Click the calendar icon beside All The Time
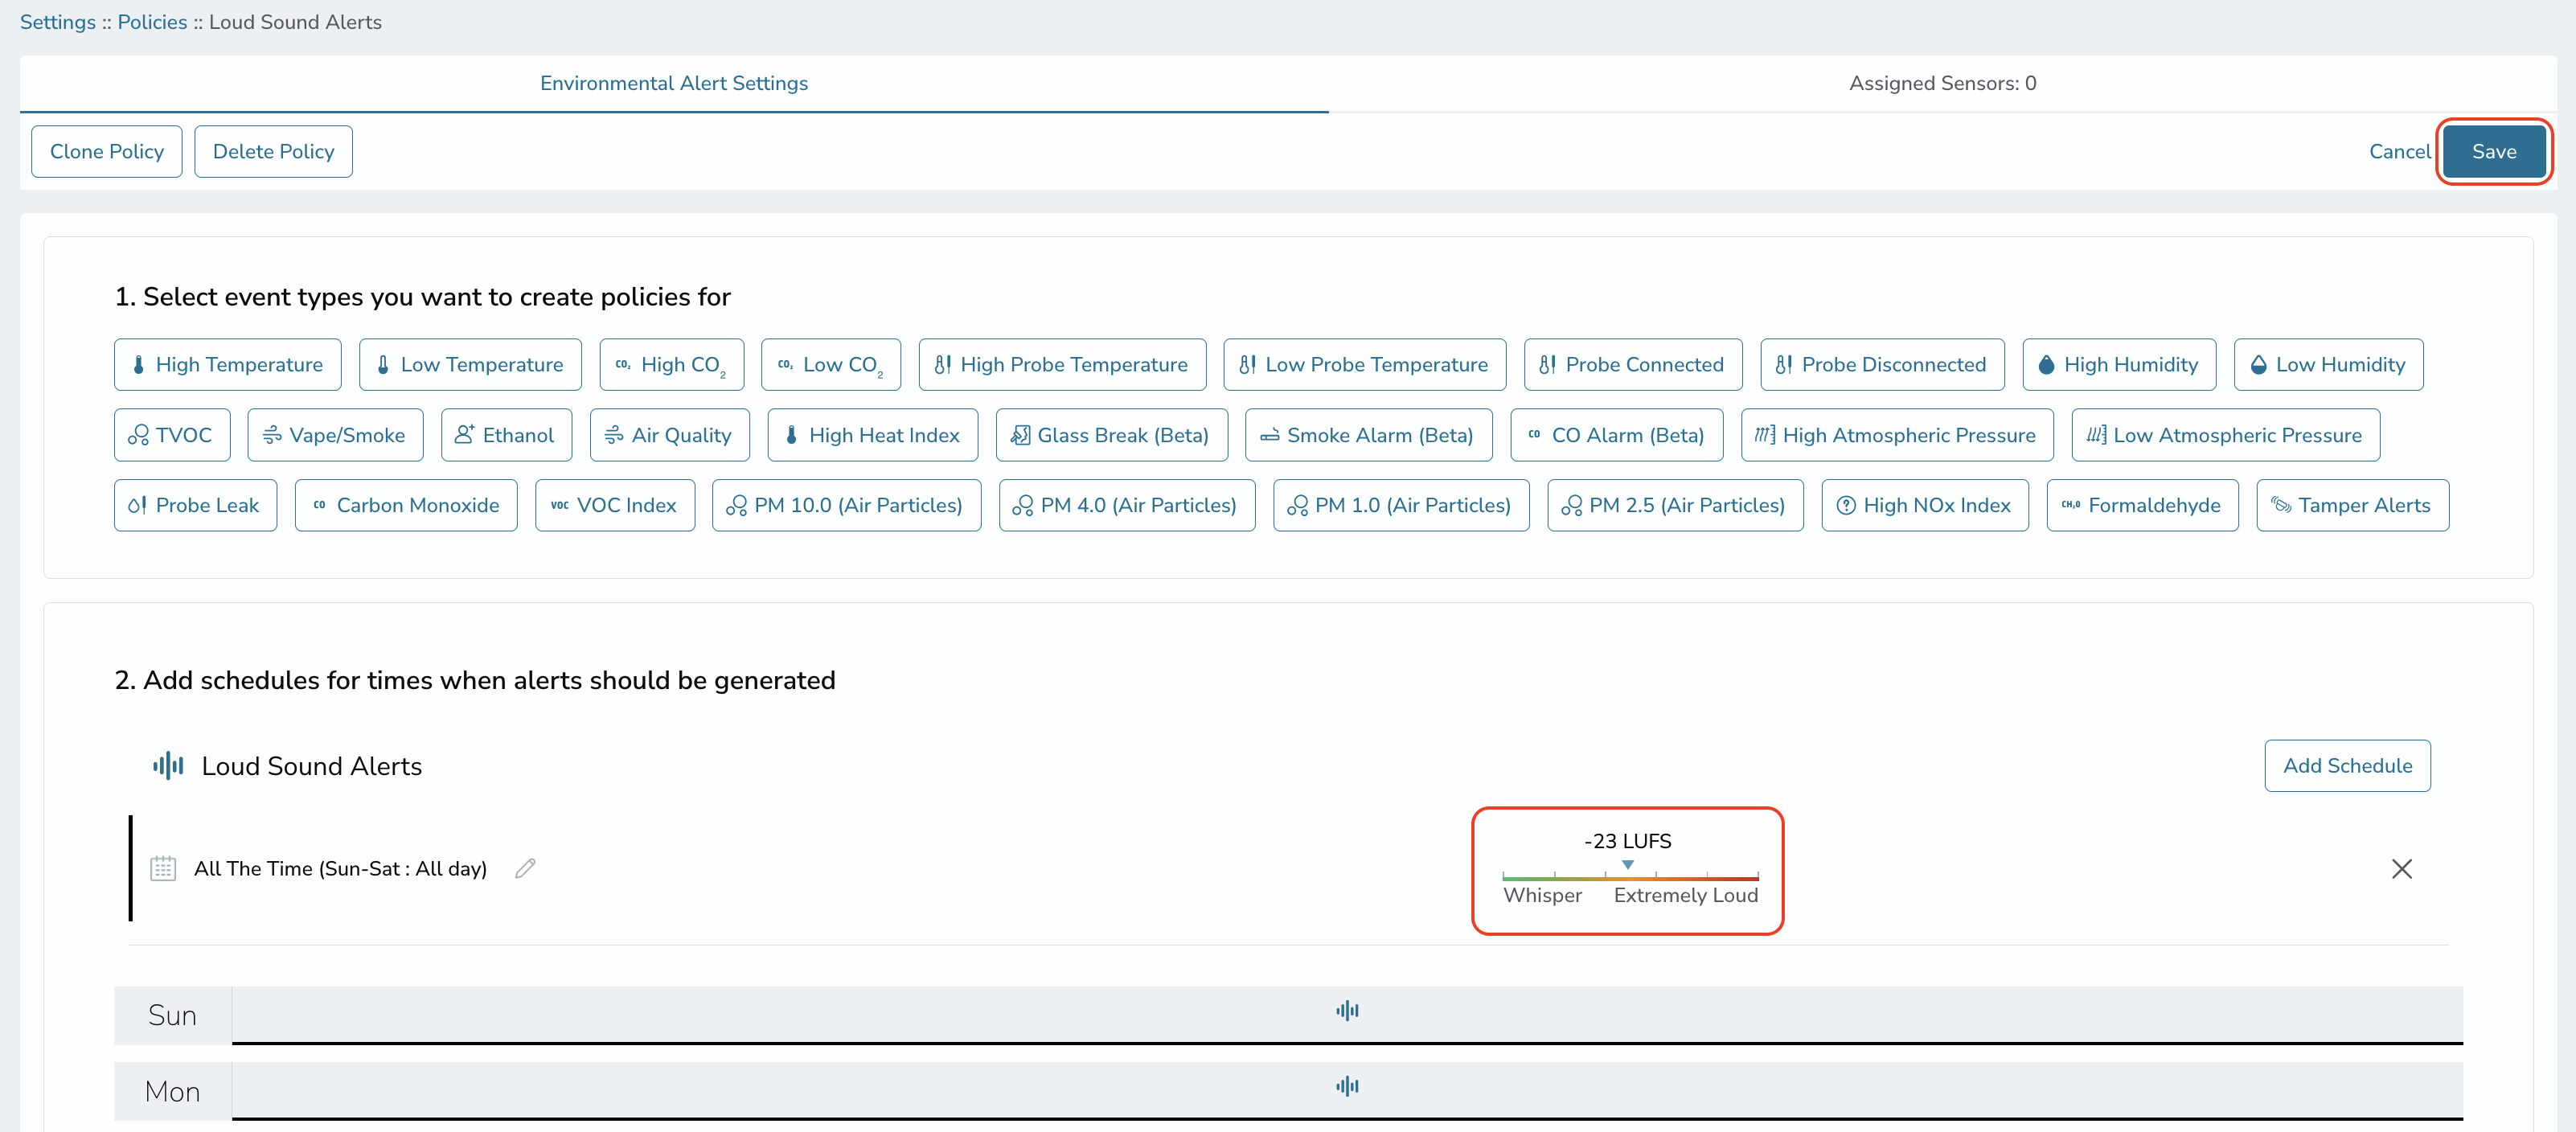 tap(163, 868)
